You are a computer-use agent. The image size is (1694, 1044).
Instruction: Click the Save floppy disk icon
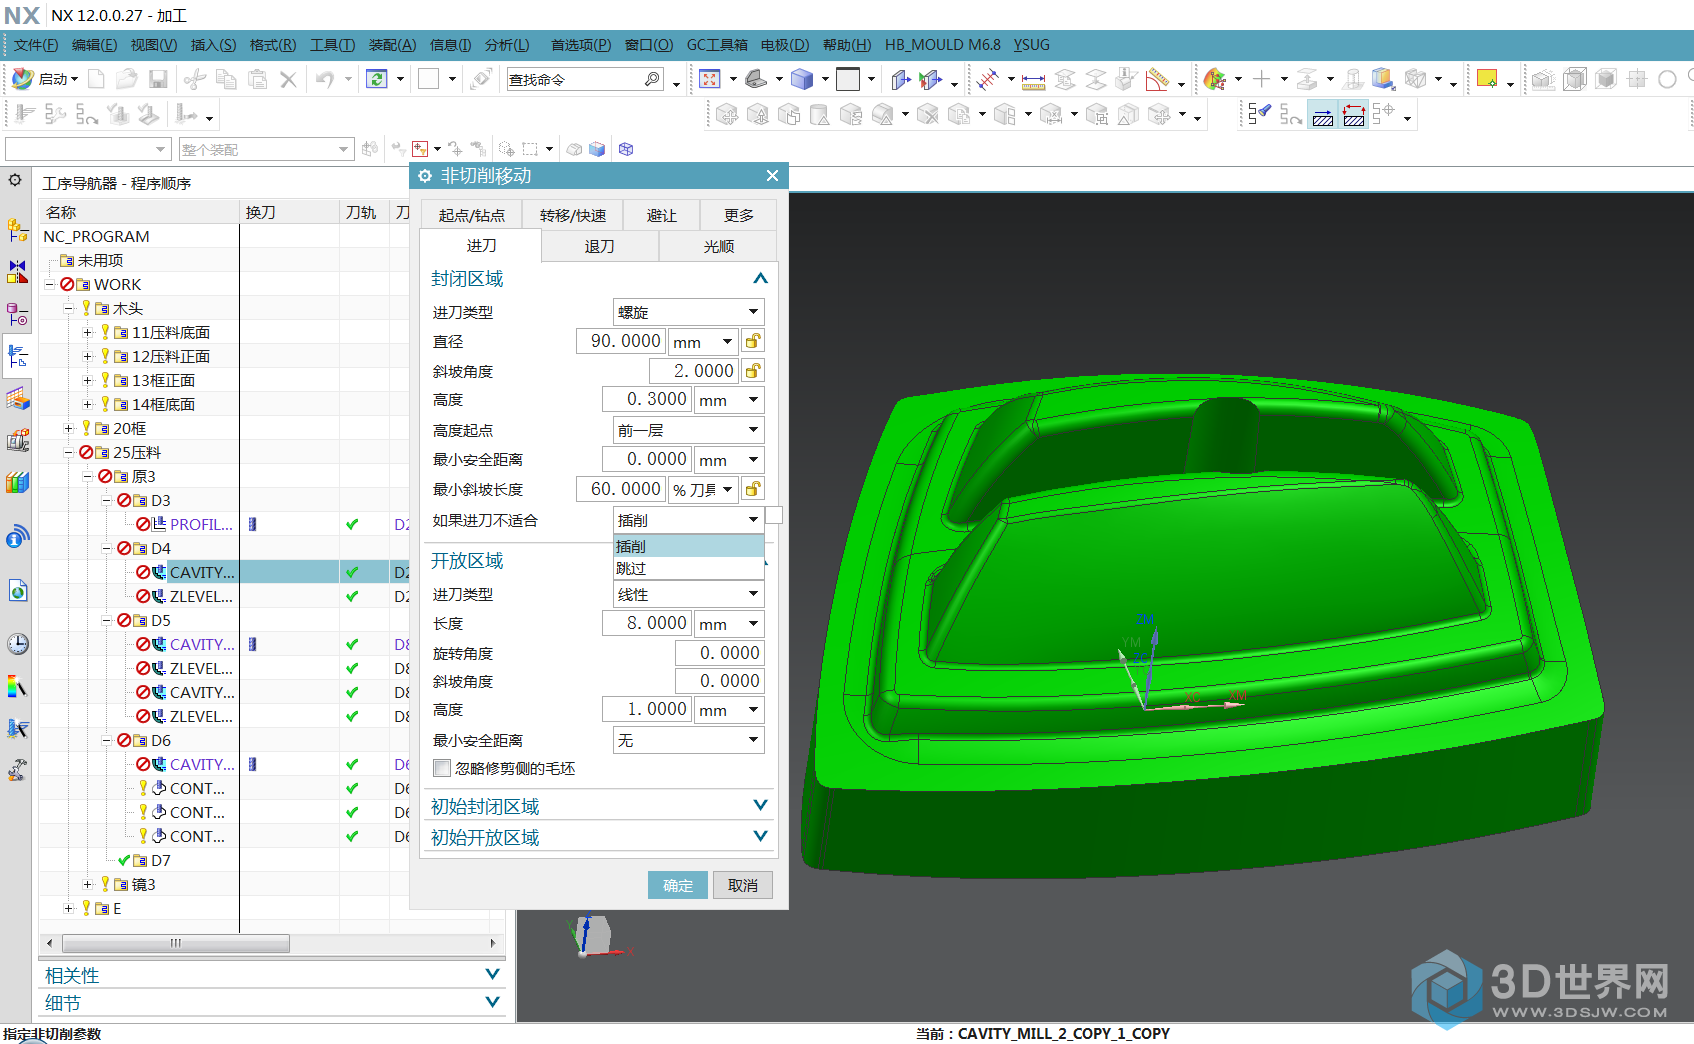pos(158,79)
